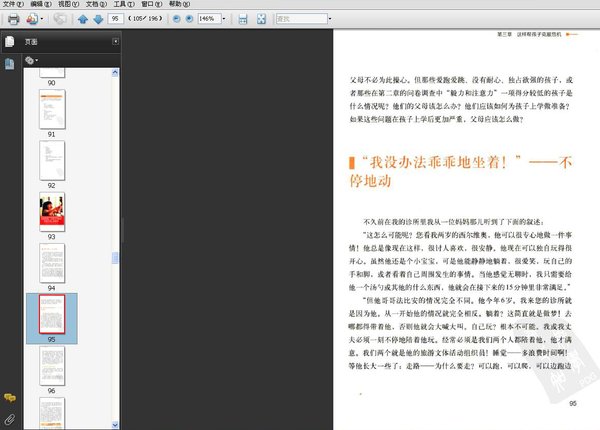Open the zoom level dropdown arrow
The height and width of the screenshot is (430, 600).
(224, 18)
